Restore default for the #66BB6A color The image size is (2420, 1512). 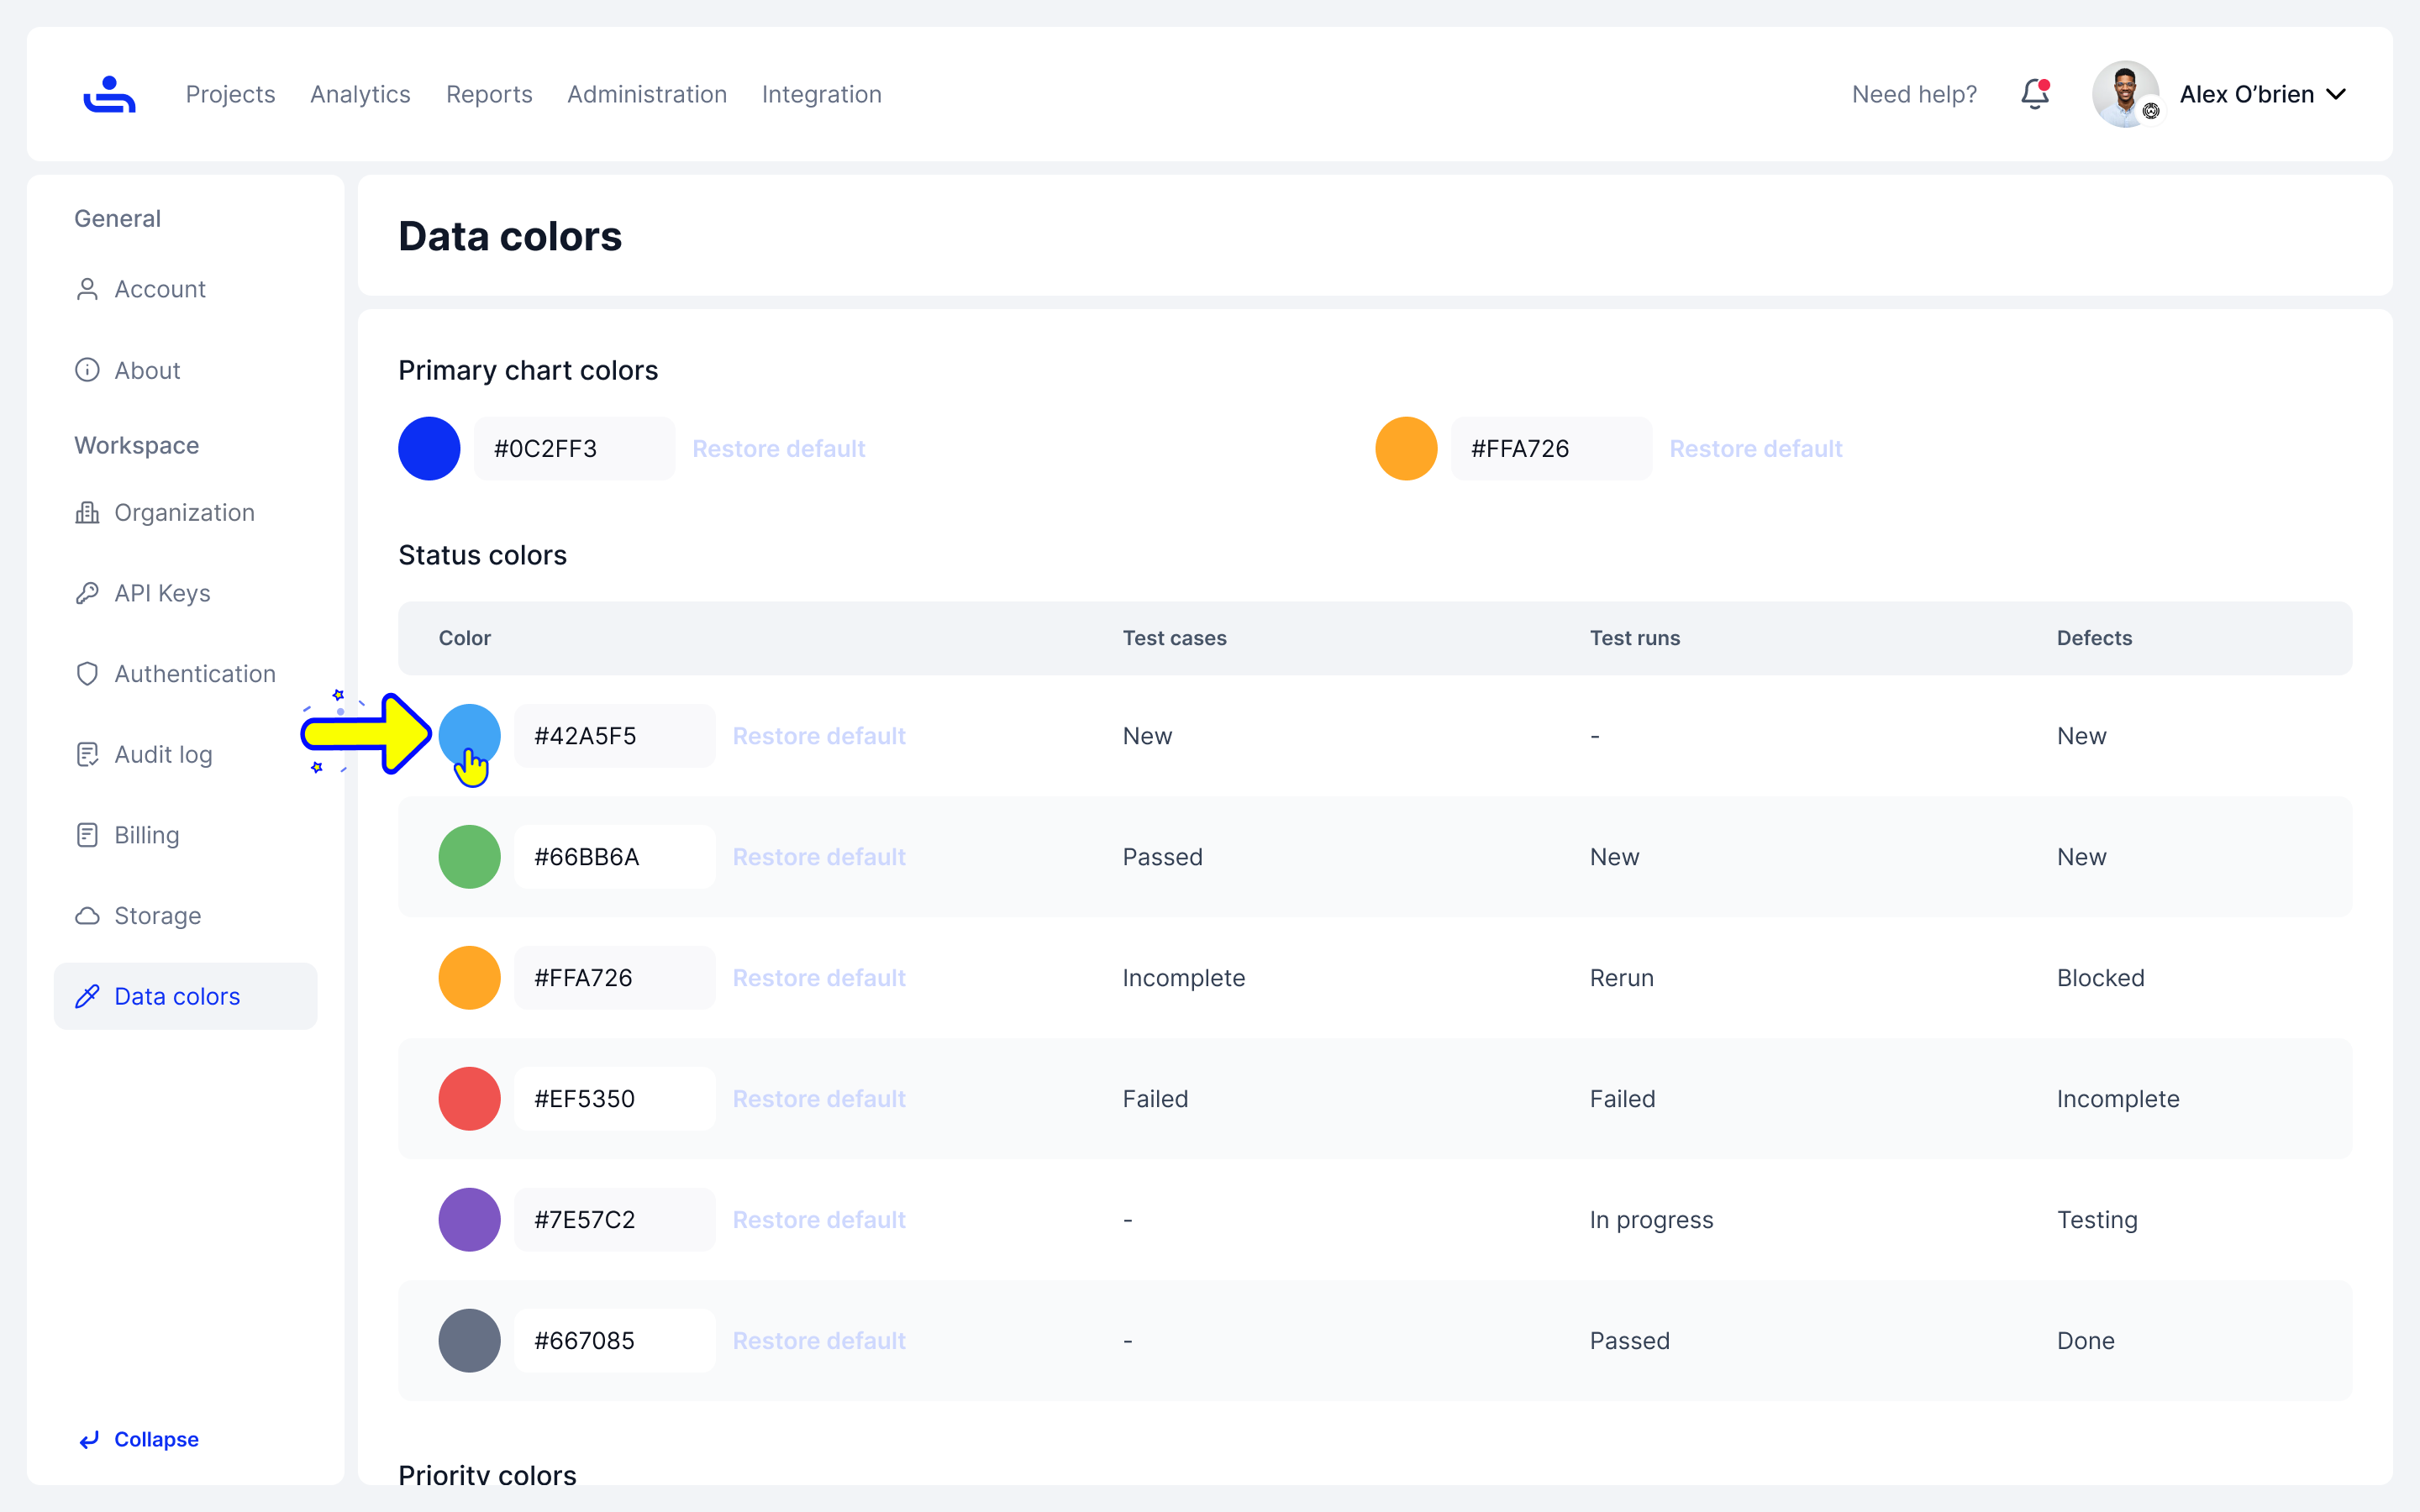coord(819,857)
